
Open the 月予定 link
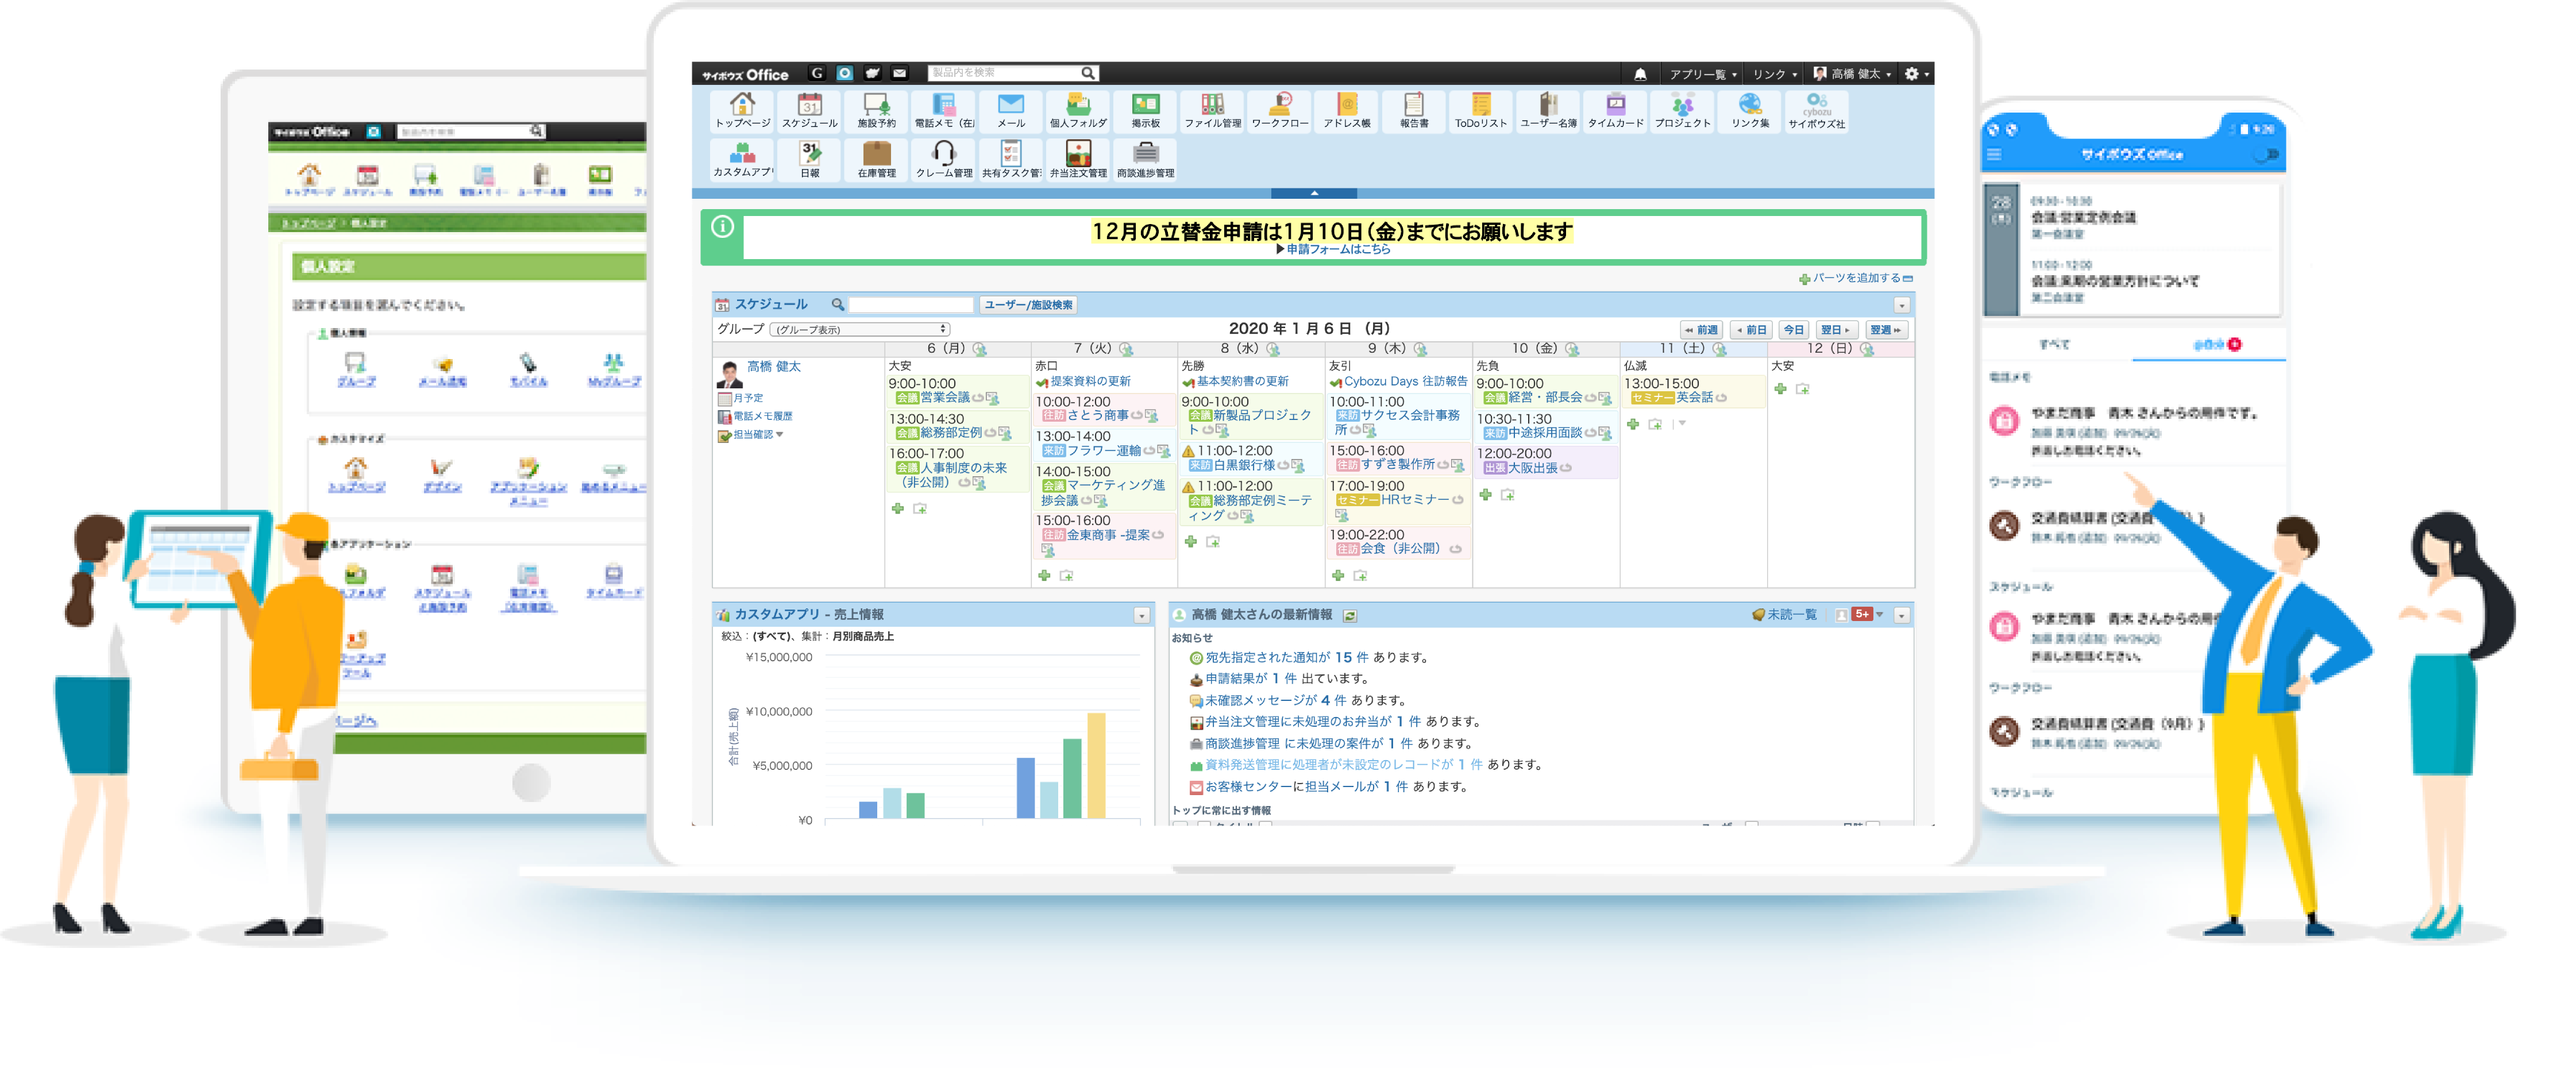pos(747,398)
